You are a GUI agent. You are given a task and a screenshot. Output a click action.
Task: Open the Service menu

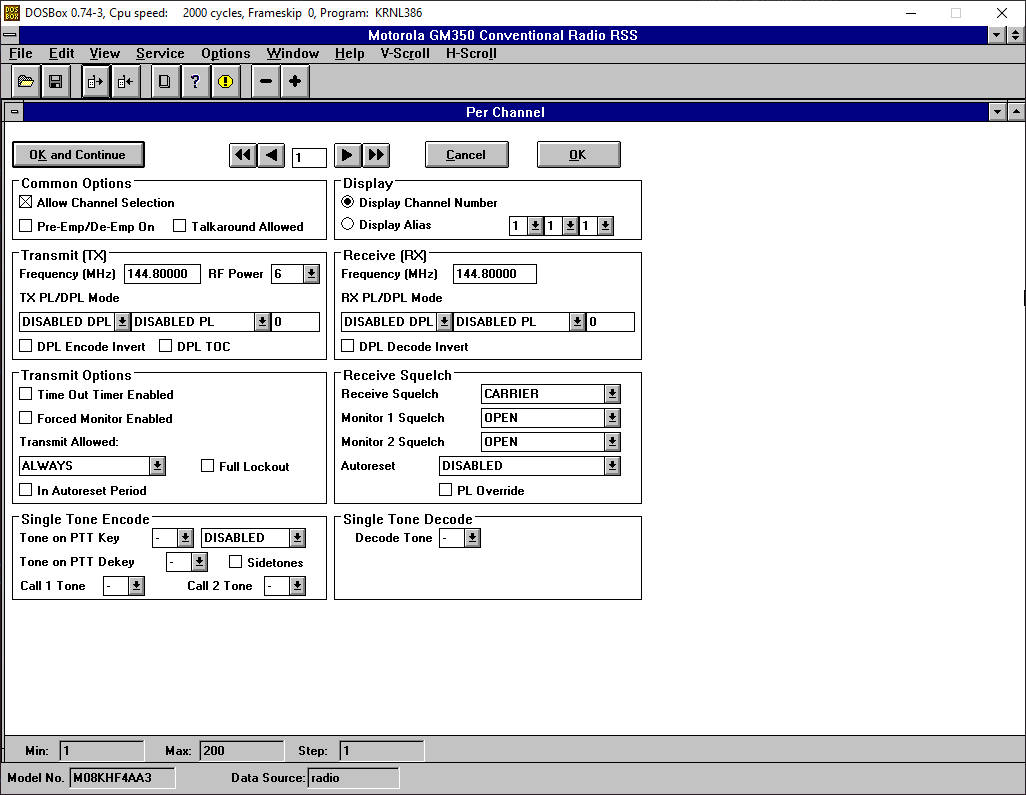[160, 54]
